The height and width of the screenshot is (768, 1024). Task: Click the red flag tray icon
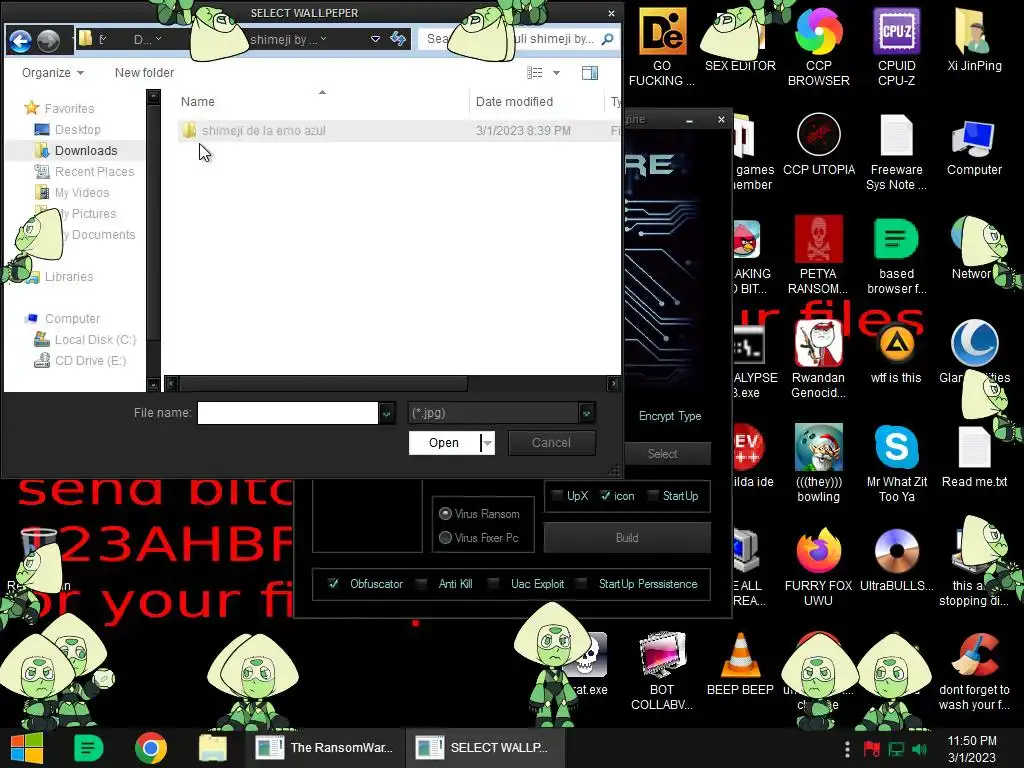point(871,749)
